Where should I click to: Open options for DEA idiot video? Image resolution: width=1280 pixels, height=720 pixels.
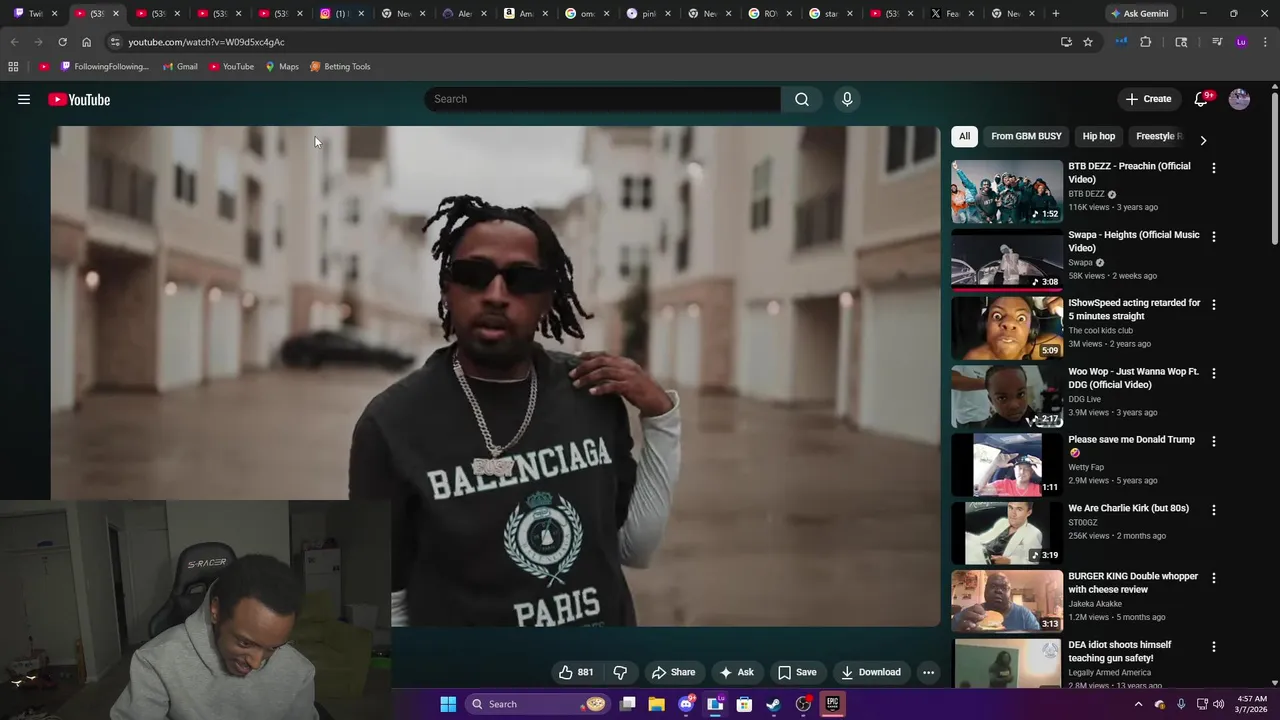click(x=1214, y=647)
